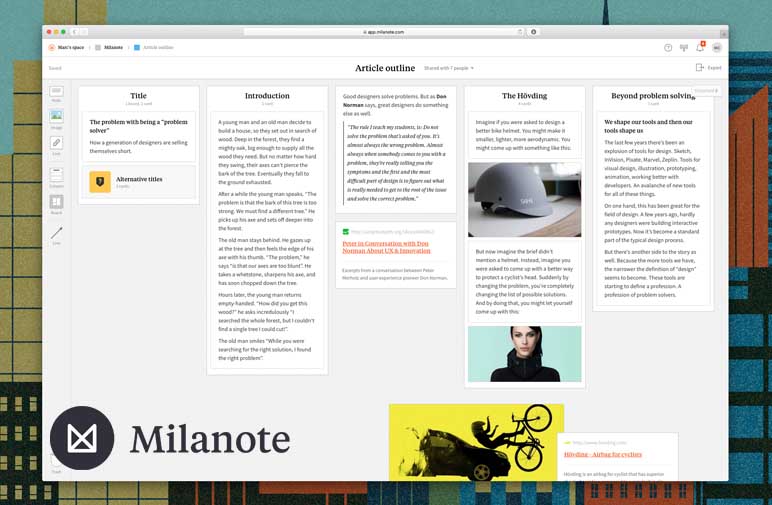Open notifications bell with red badge
The width and height of the screenshot is (772, 505).
[700, 47]
